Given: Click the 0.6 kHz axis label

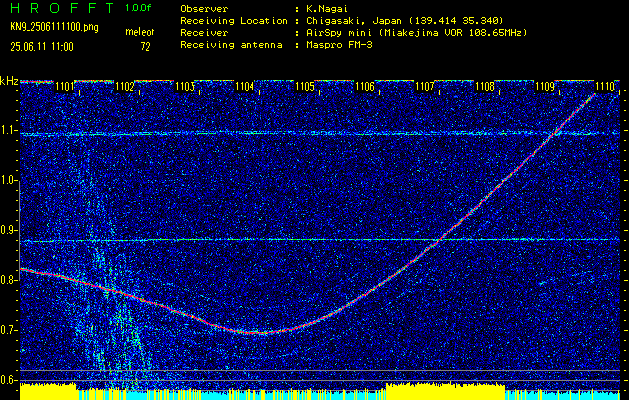Looking at the screenshot, I should pyautogui.click(x=8, y=380).
